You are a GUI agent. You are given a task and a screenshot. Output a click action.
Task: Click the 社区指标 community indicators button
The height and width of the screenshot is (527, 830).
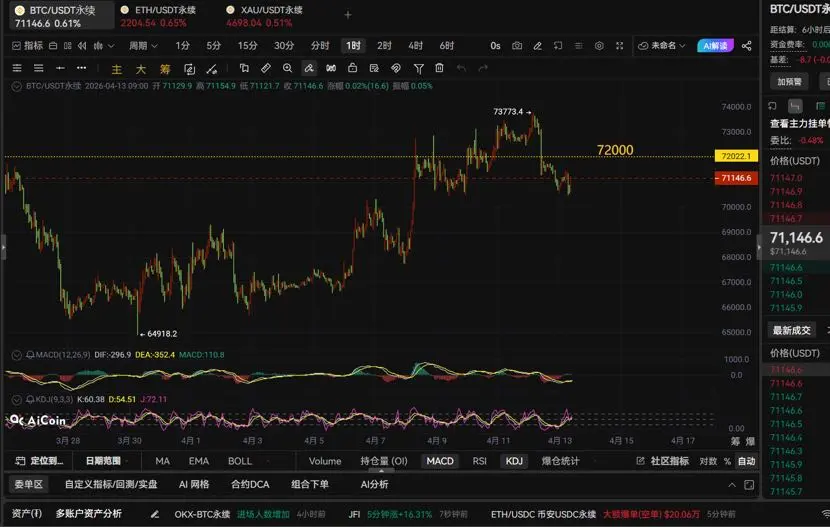pyautogui.click(x=663, y=461)
